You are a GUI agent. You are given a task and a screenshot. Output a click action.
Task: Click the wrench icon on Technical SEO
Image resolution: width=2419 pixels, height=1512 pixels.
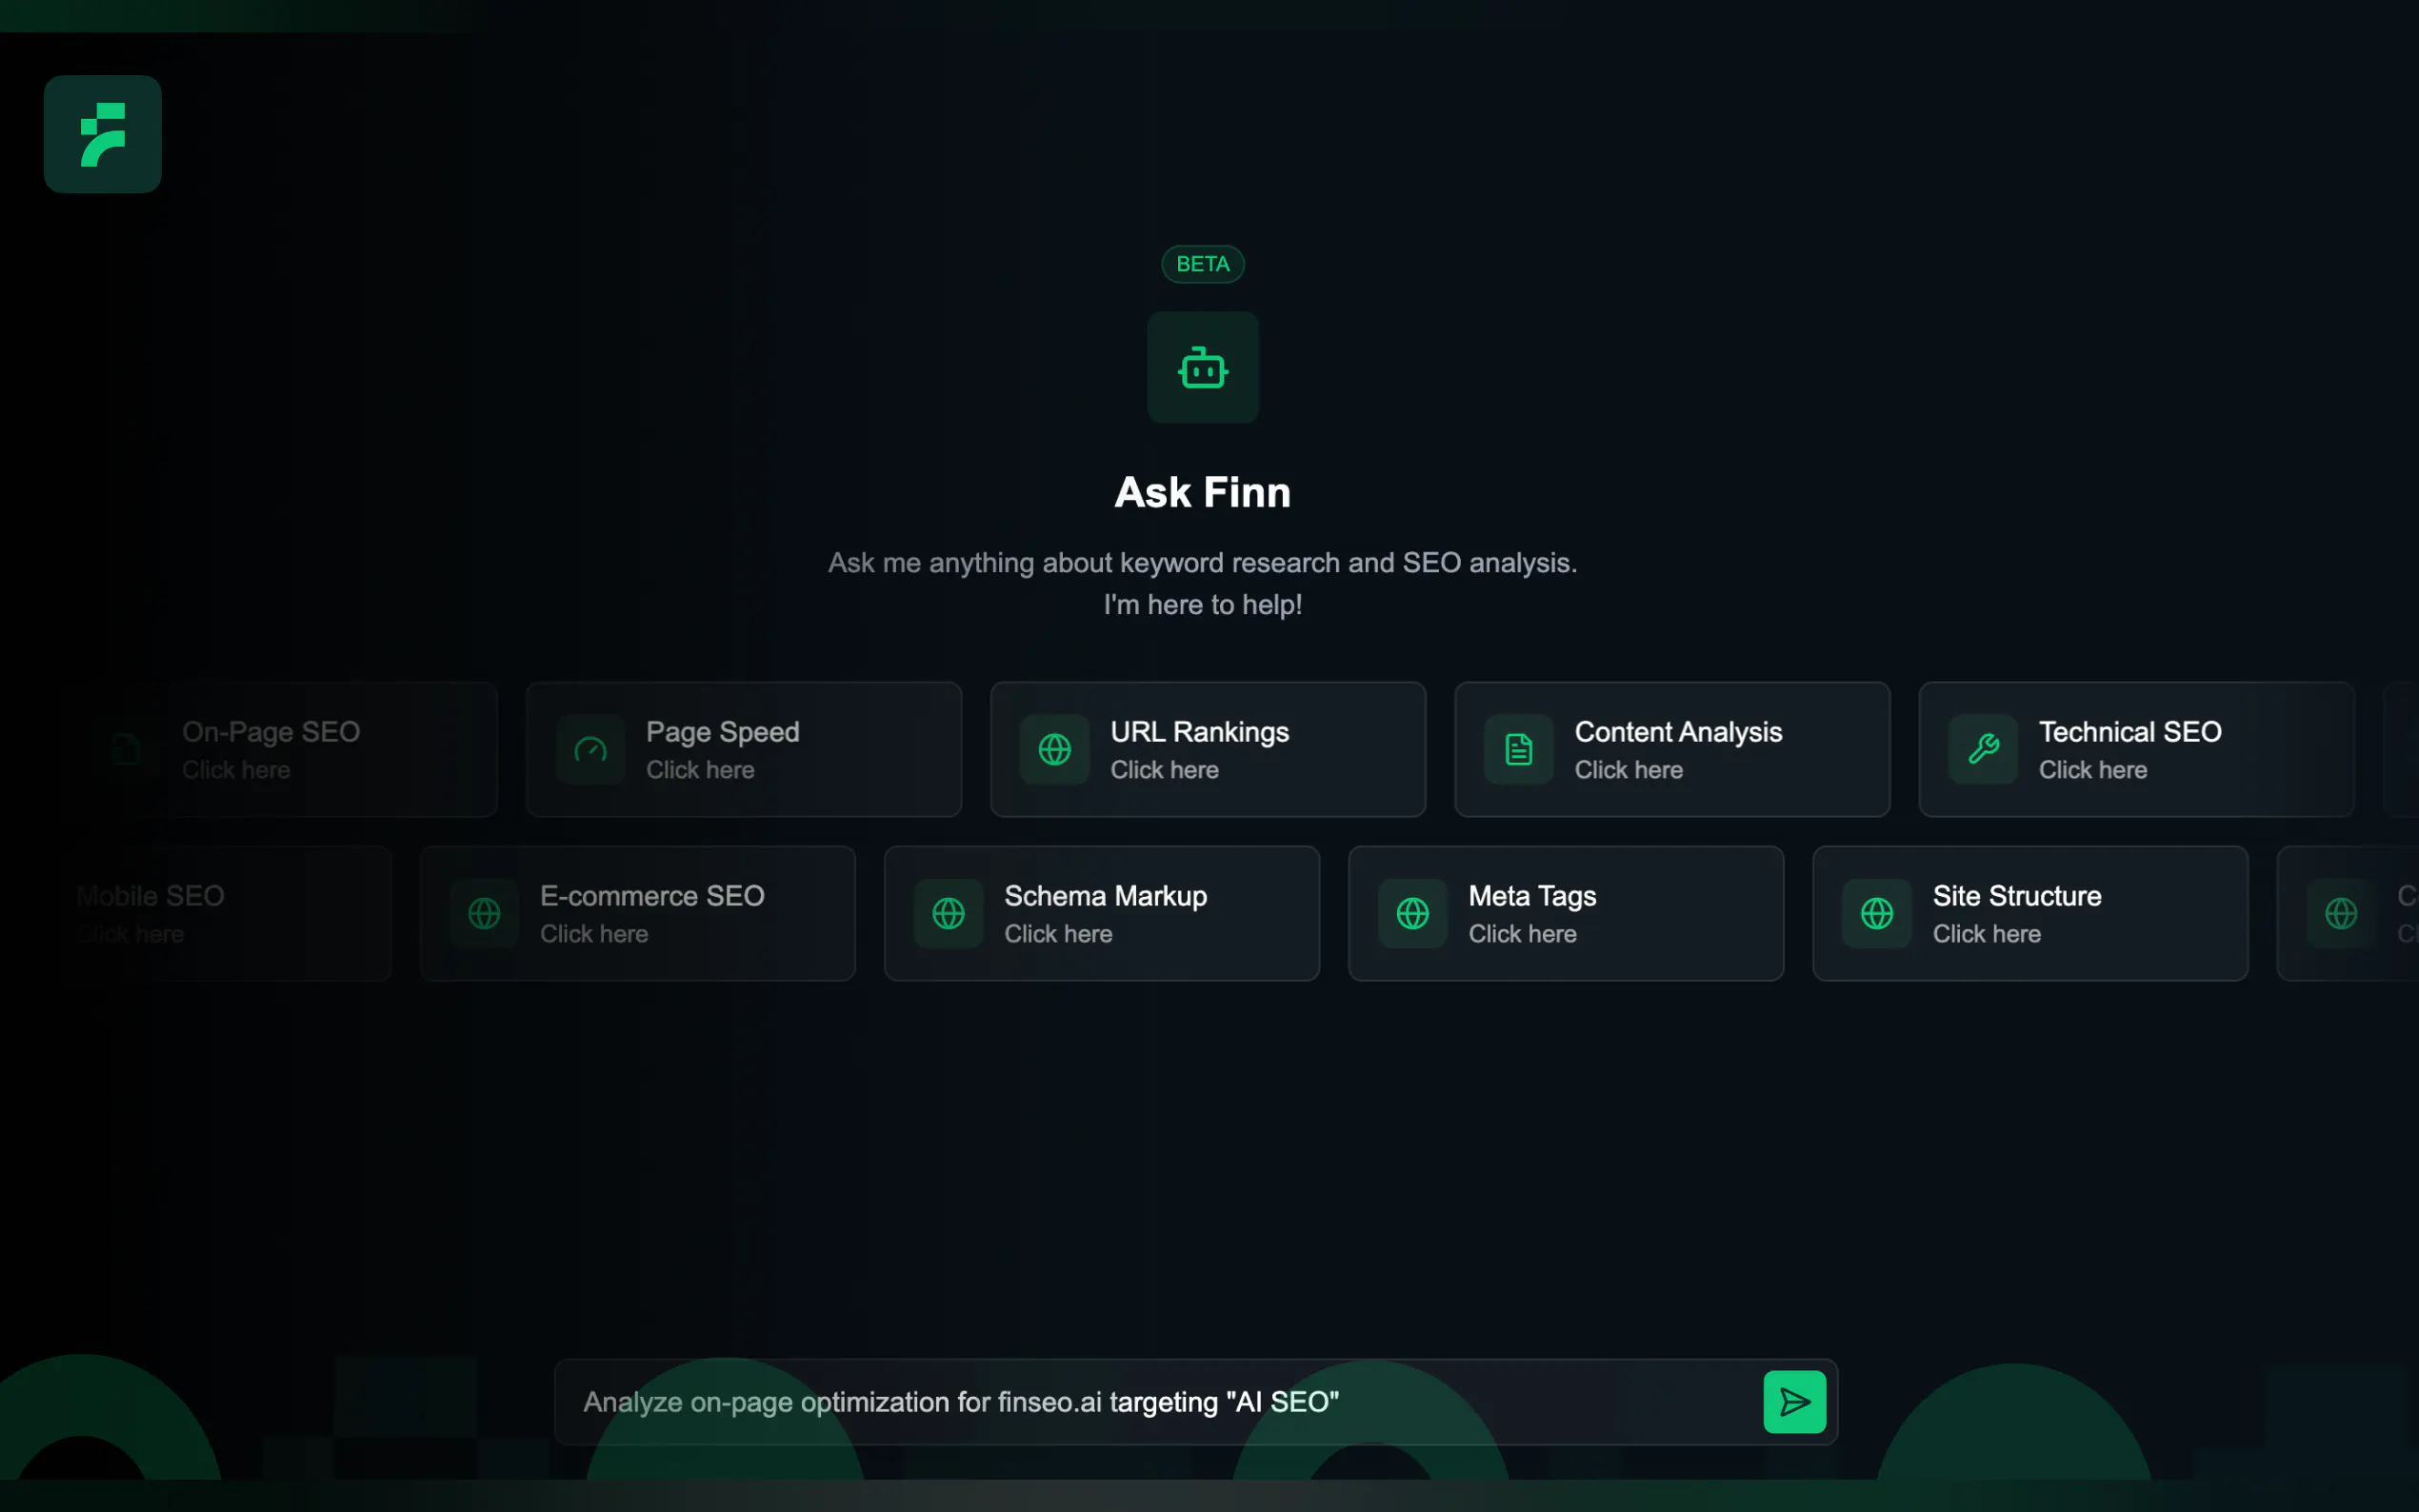coord(1983,749)
